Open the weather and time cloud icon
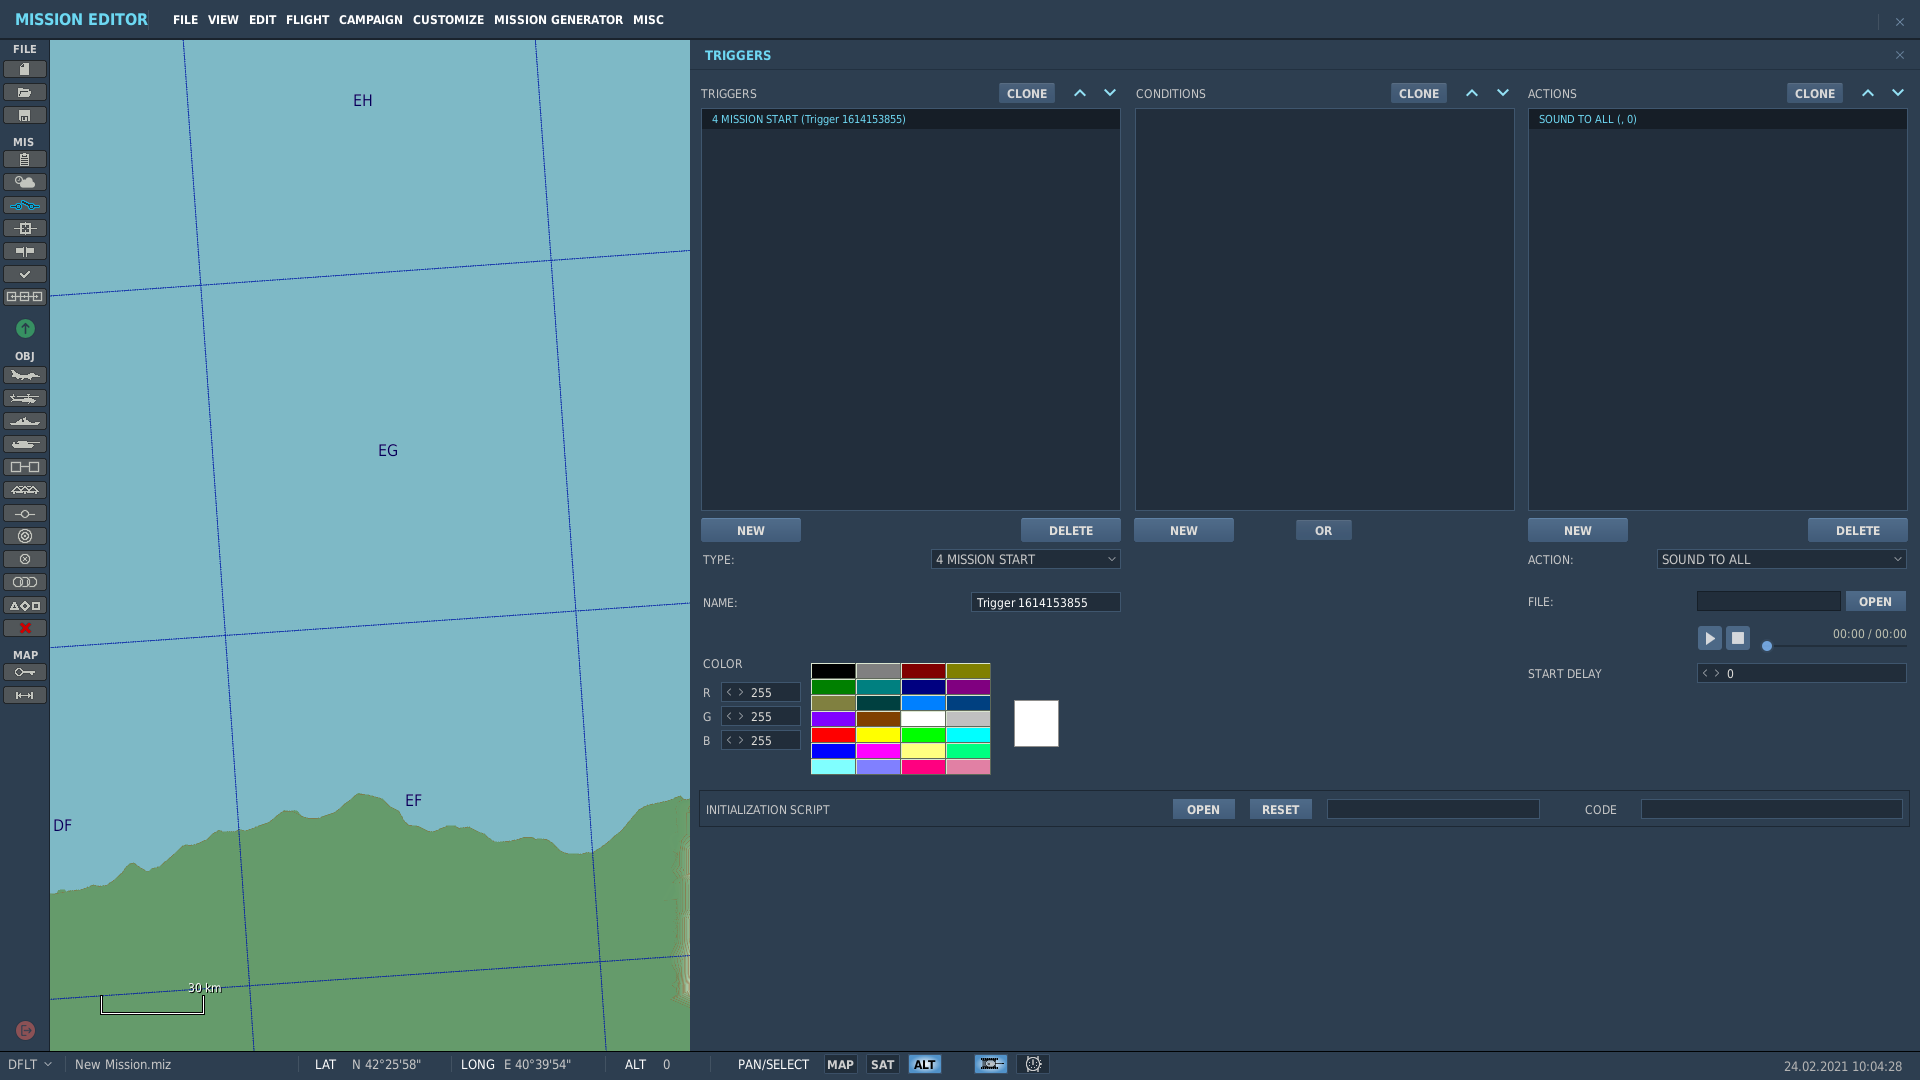This screenshot has width=1920, height=1080. [25, 182]
